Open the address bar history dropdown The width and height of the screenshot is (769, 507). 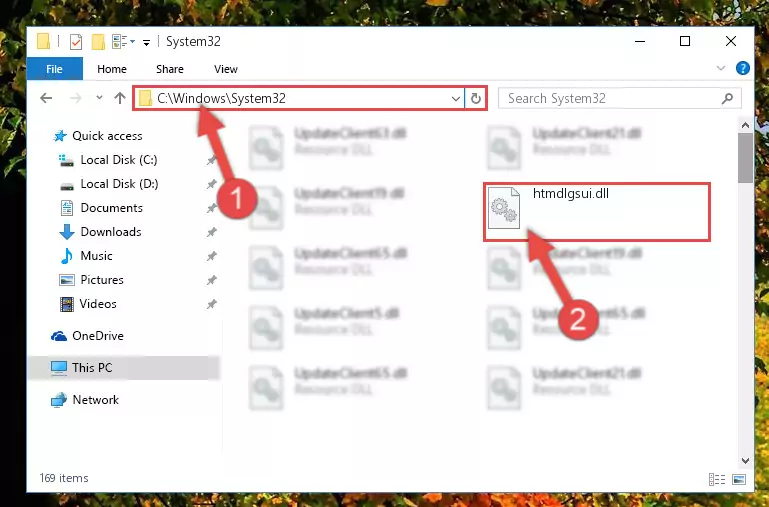tap(456, 99)
